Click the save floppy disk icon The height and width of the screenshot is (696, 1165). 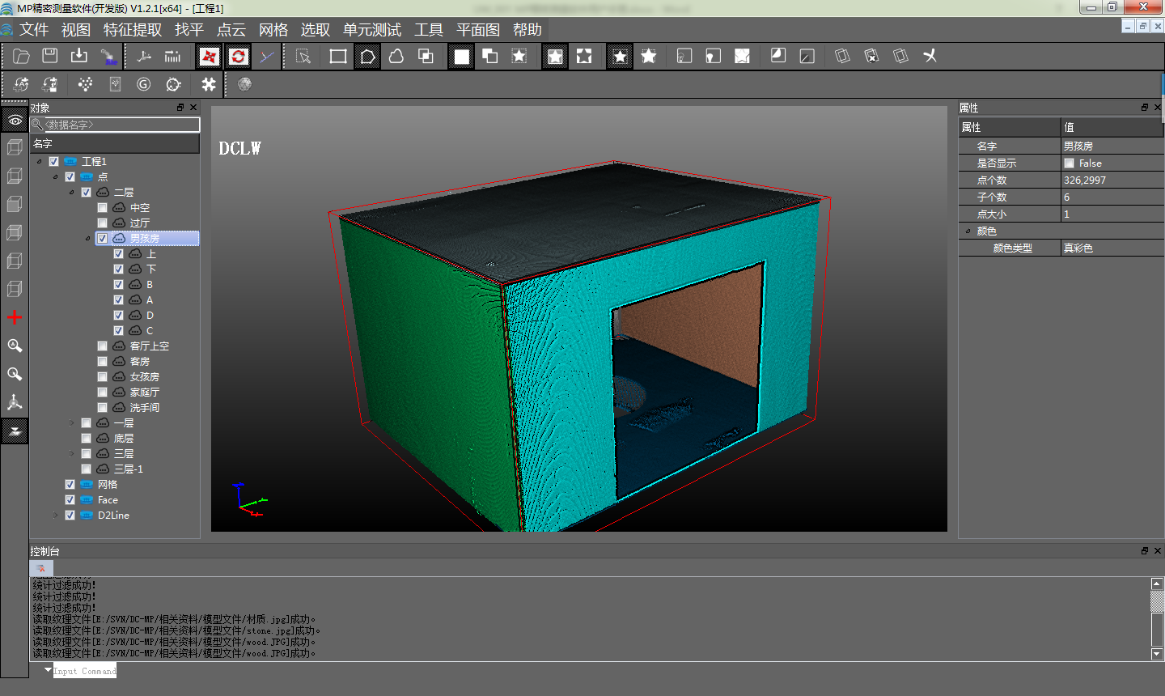[x=50, y=56]
